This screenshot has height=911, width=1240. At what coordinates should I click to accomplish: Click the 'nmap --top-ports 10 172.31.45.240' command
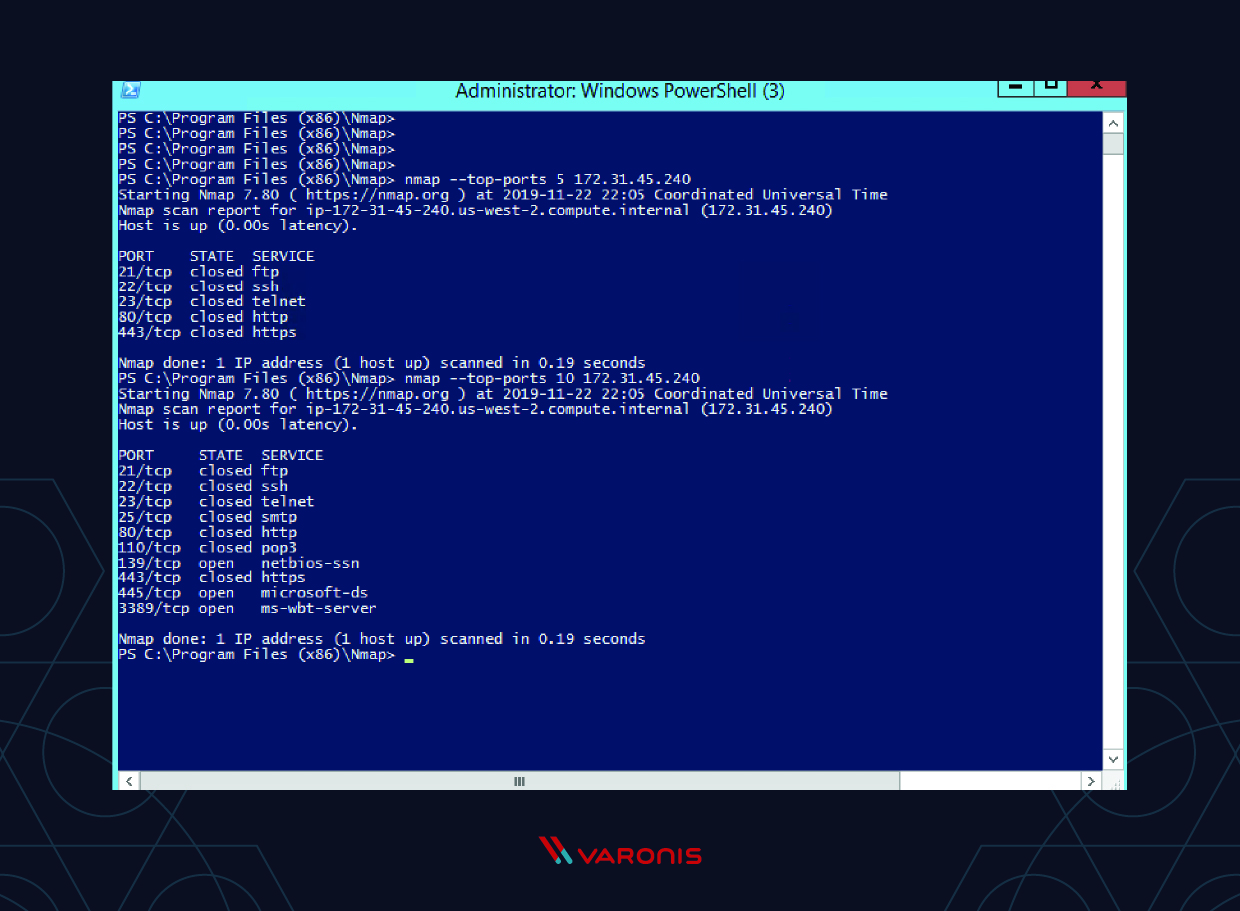(552, 379)
